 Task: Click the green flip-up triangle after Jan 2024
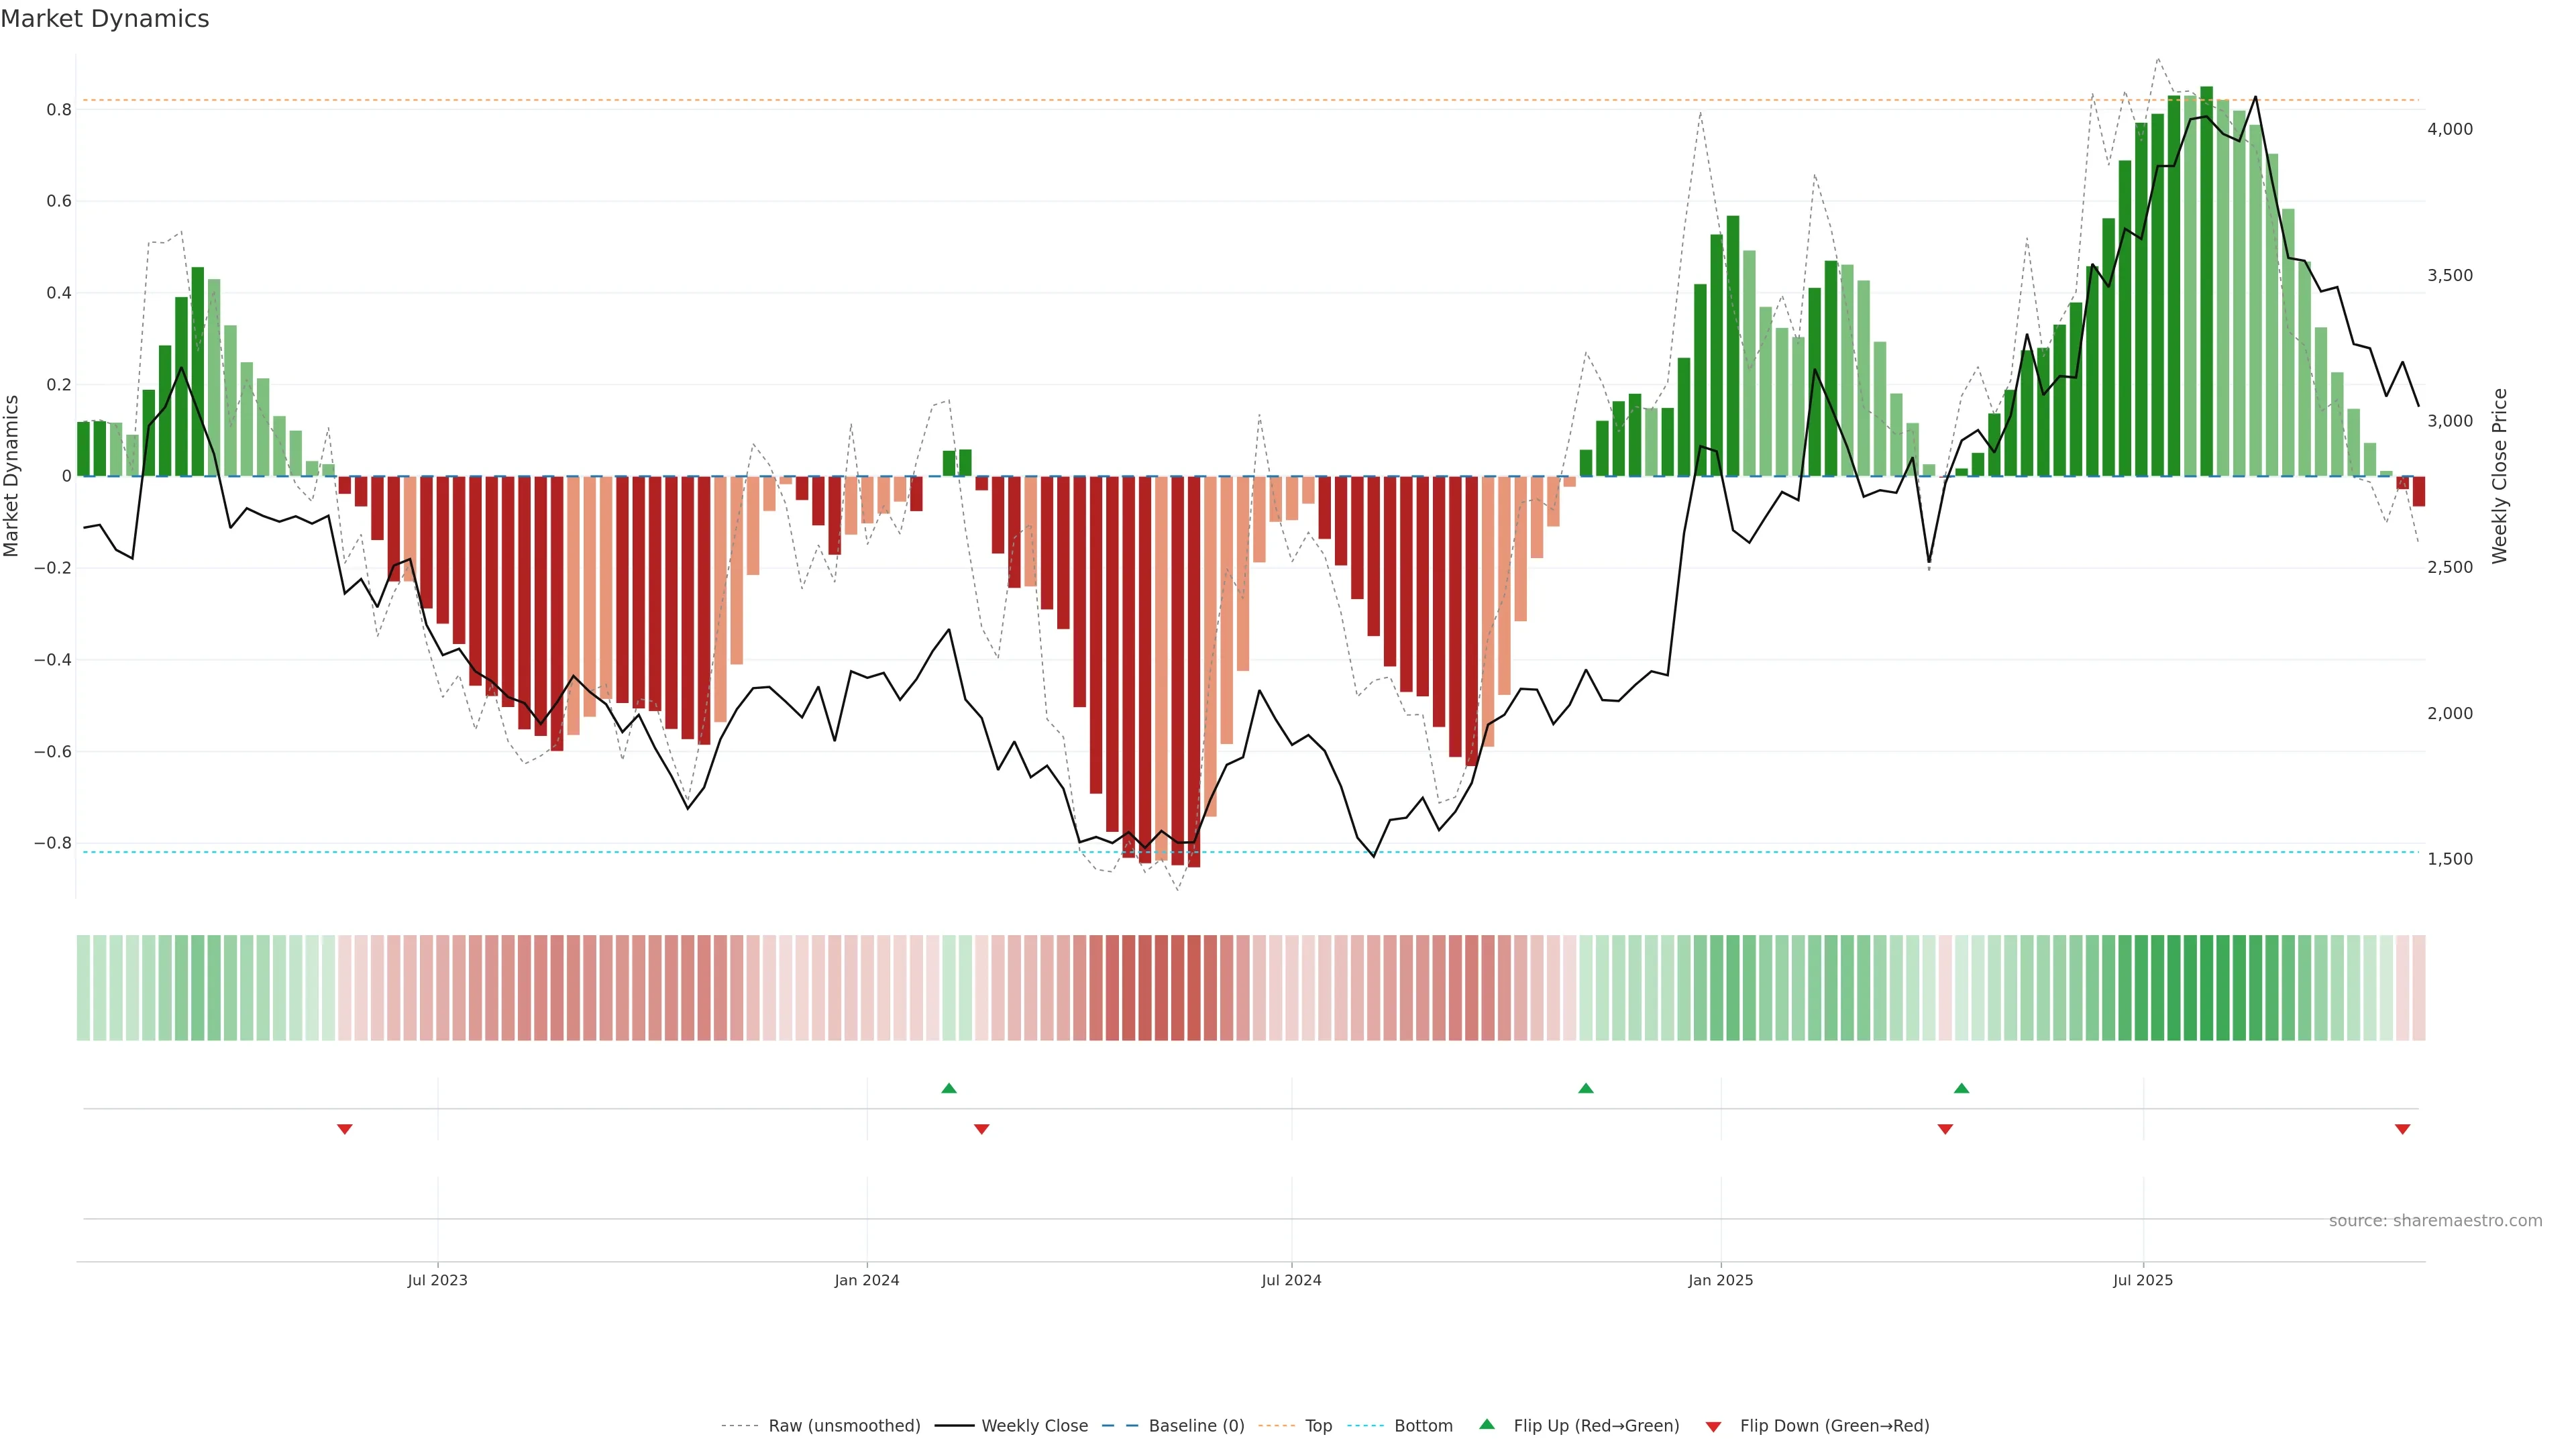(x=949, y=1088)
